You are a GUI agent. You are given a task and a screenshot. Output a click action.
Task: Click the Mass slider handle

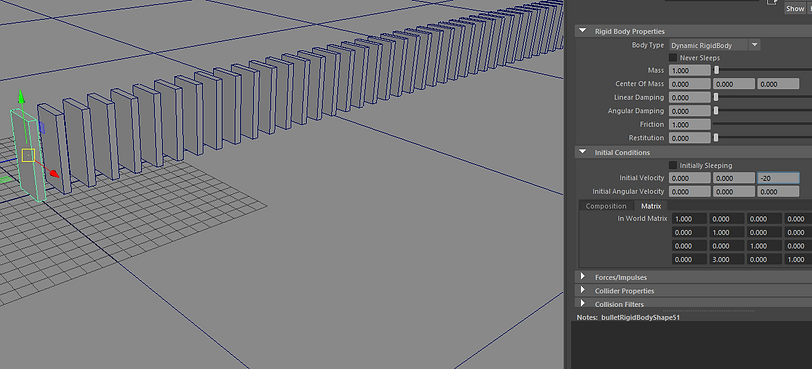[717, 70]
